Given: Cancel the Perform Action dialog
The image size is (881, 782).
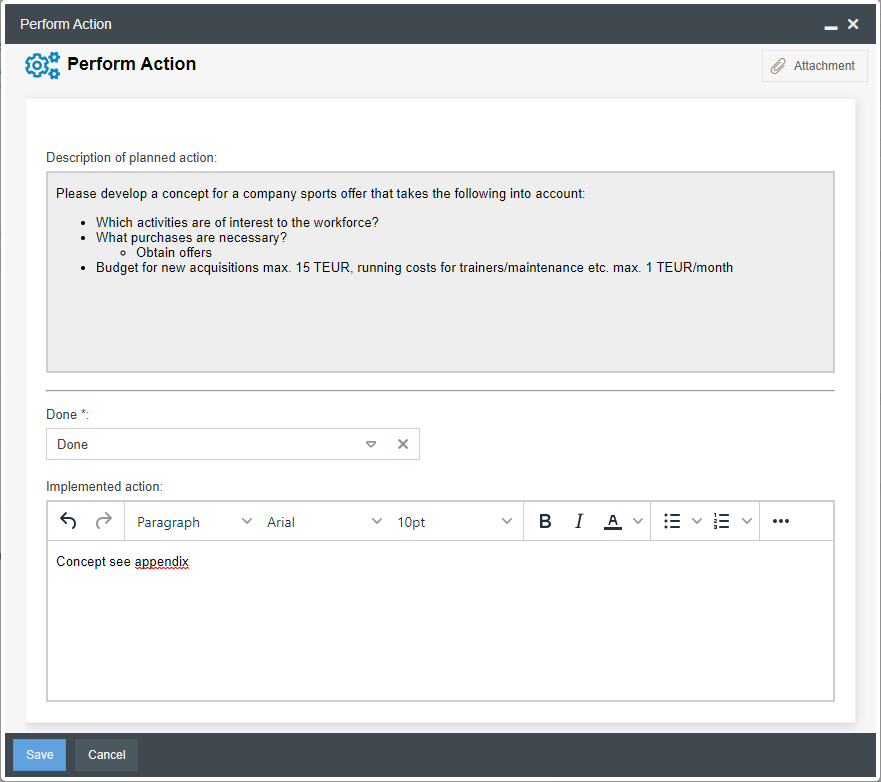Looking at the screenshot, I should 106,754.
